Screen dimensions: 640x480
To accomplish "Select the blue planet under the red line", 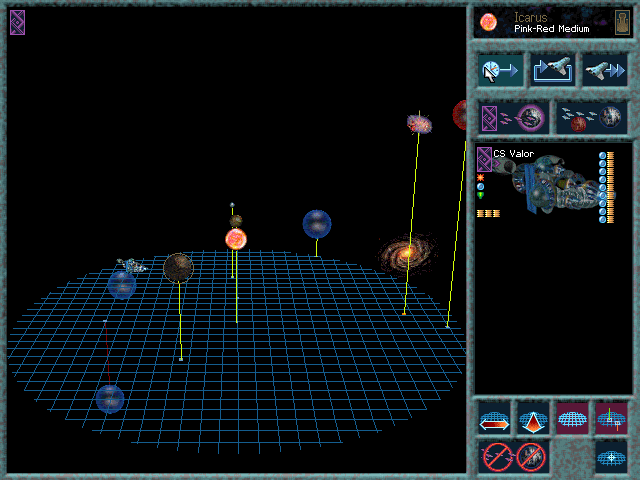I will pyautogui.click(x=110, y=399).
